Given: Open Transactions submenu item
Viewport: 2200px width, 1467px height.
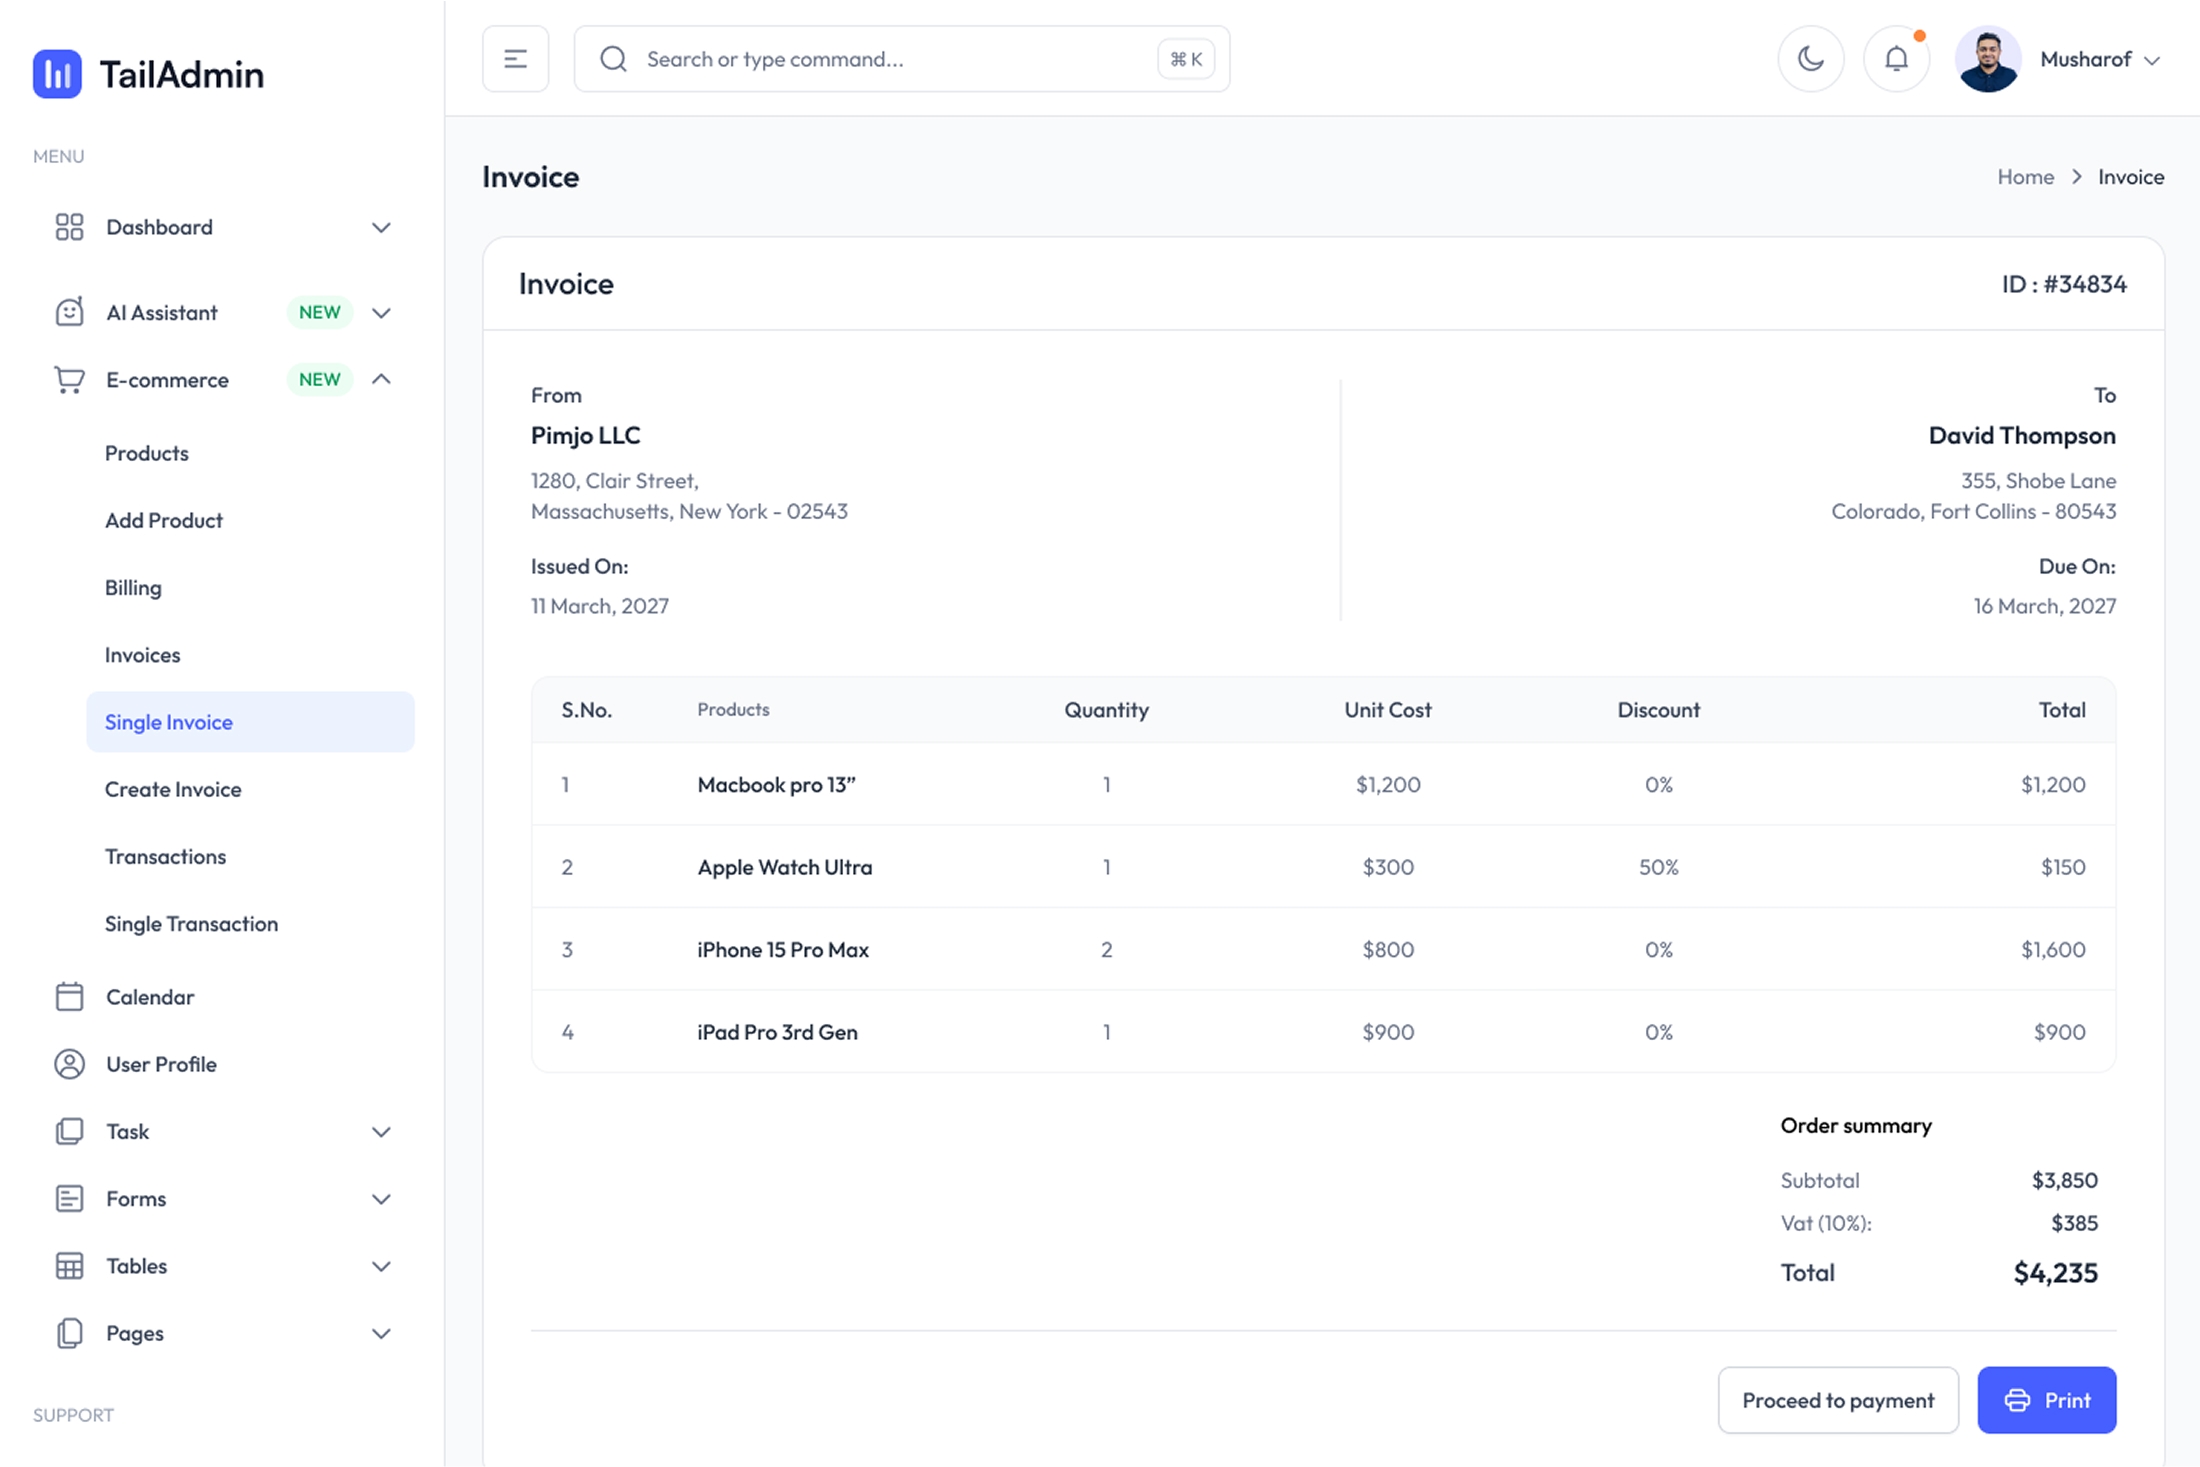Looking at the screenshot, I should tap(166, 856).
